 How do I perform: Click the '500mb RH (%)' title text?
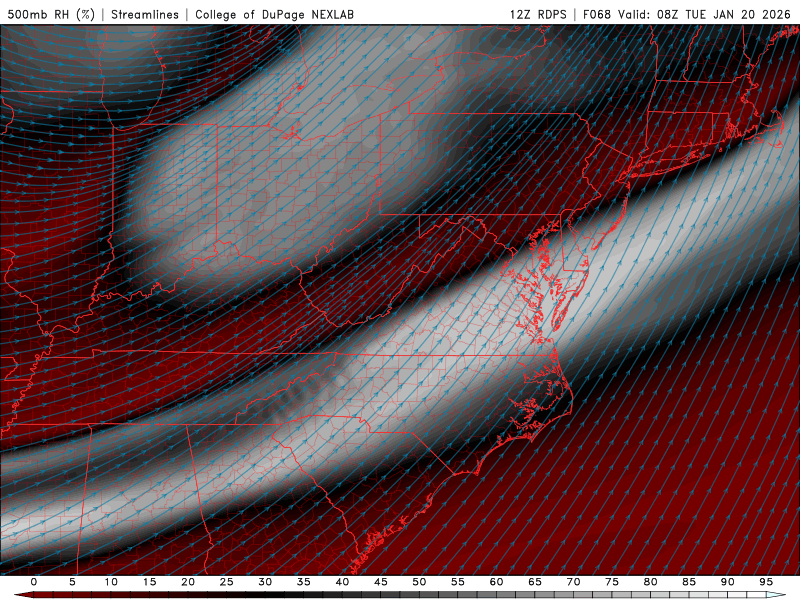click(51, 14)
